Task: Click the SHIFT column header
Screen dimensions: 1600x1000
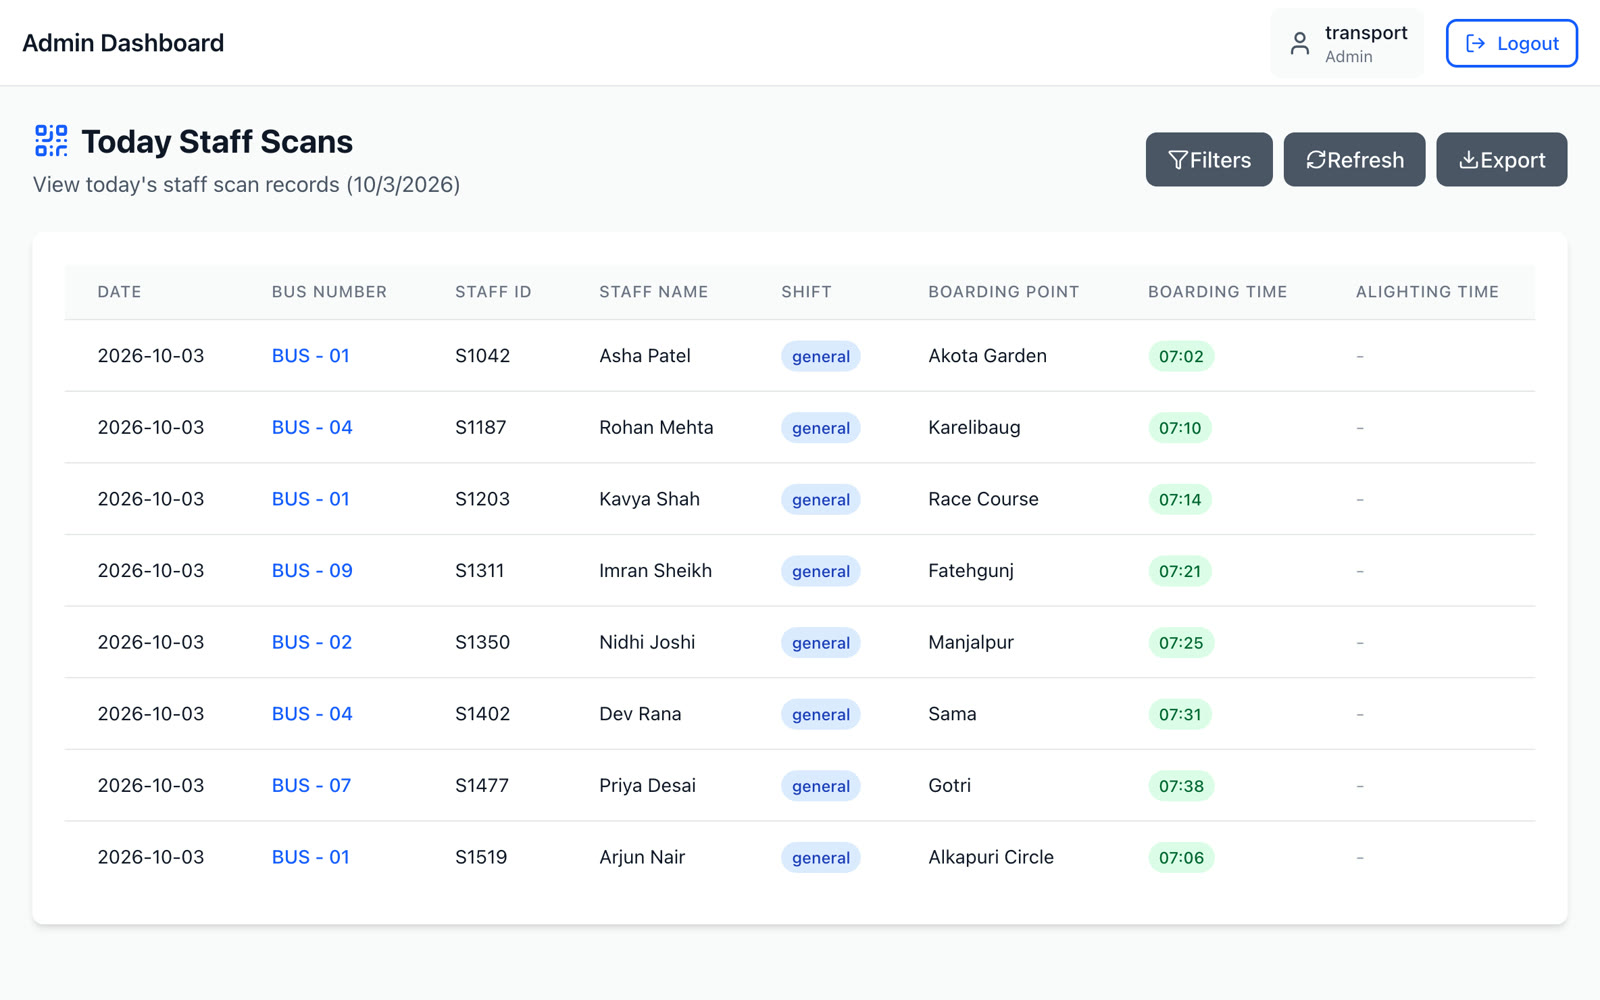Action: coord(806,292)
